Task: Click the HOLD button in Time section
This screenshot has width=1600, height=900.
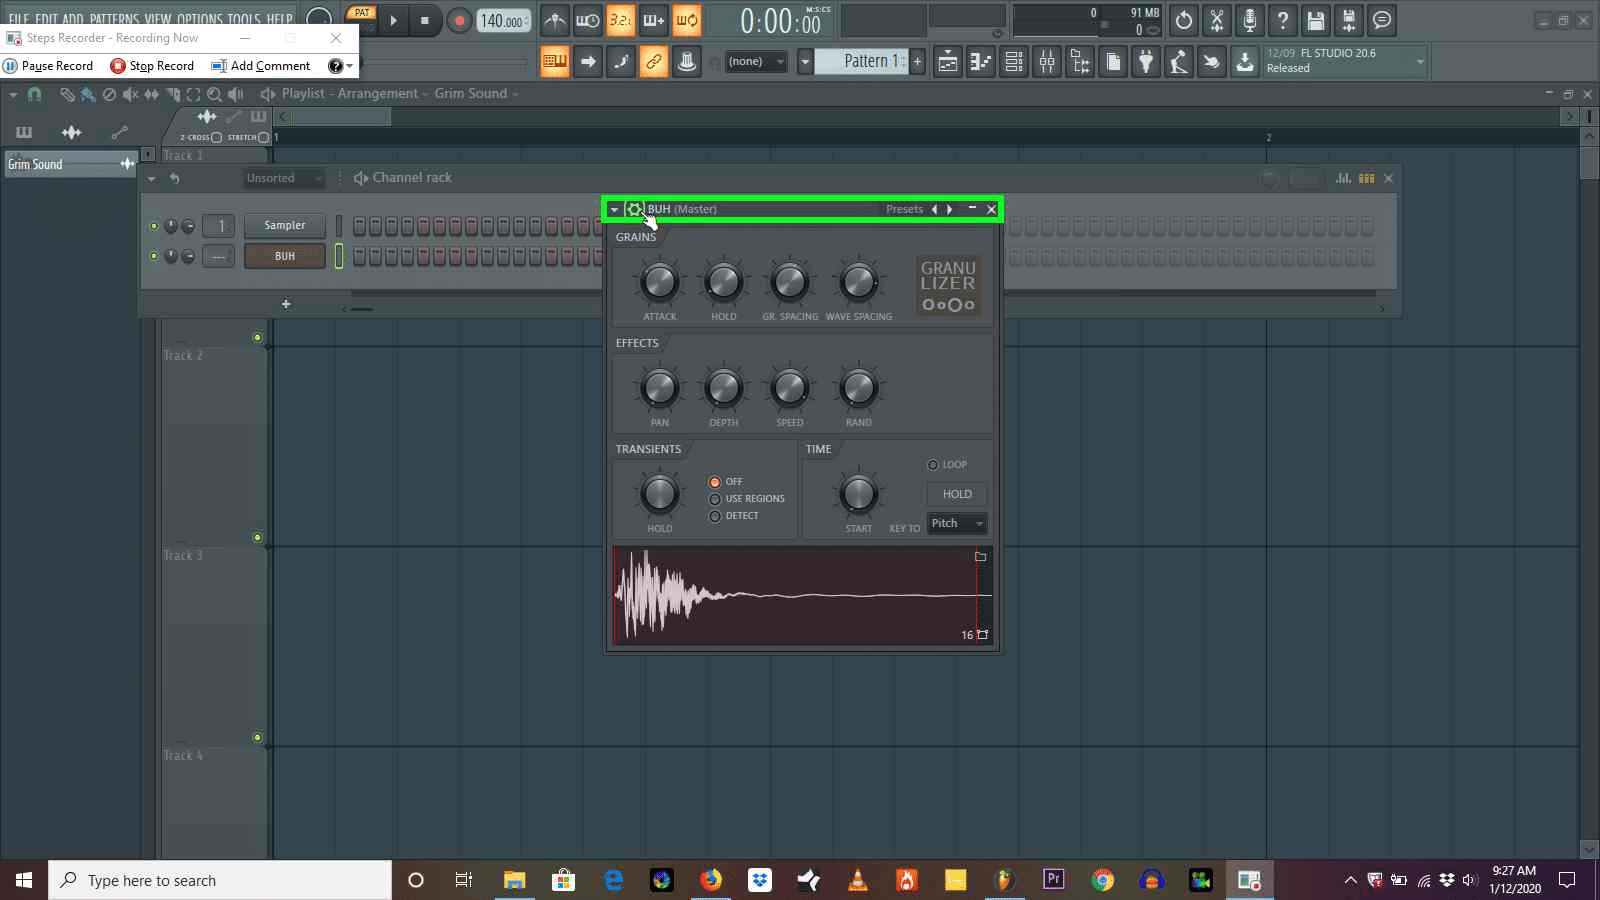Action: click(957, 494)
